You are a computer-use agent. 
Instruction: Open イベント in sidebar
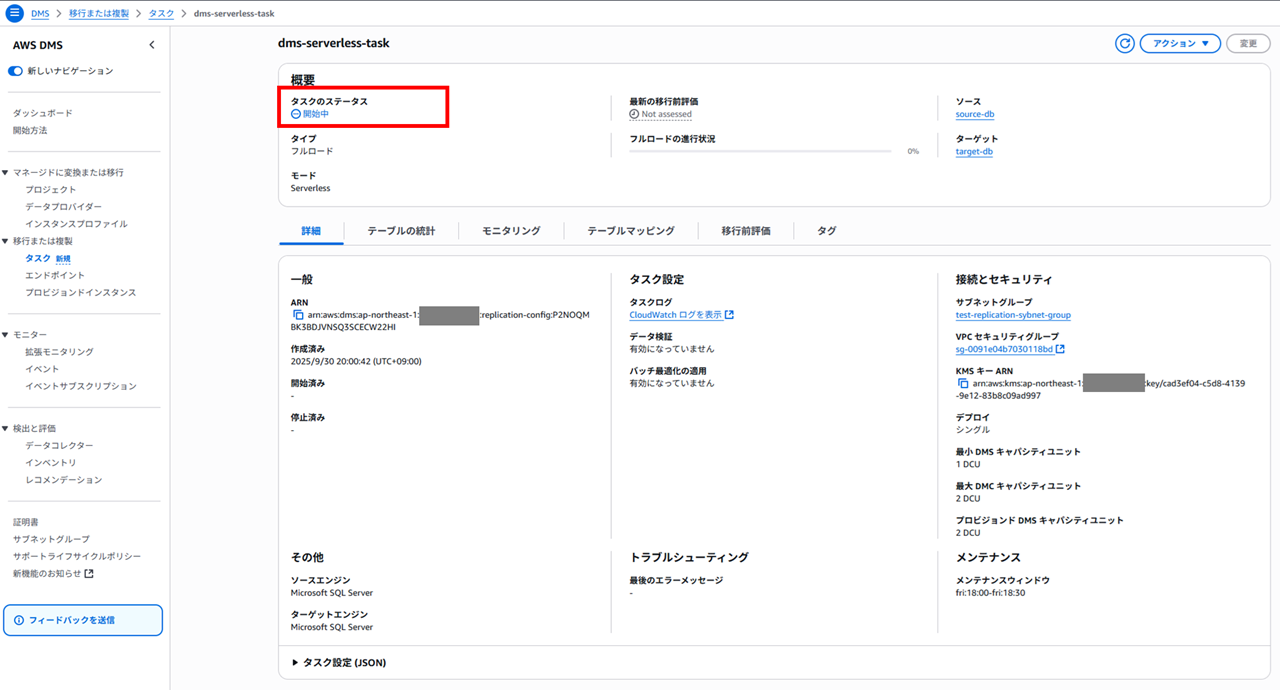(x=42, y=369)
